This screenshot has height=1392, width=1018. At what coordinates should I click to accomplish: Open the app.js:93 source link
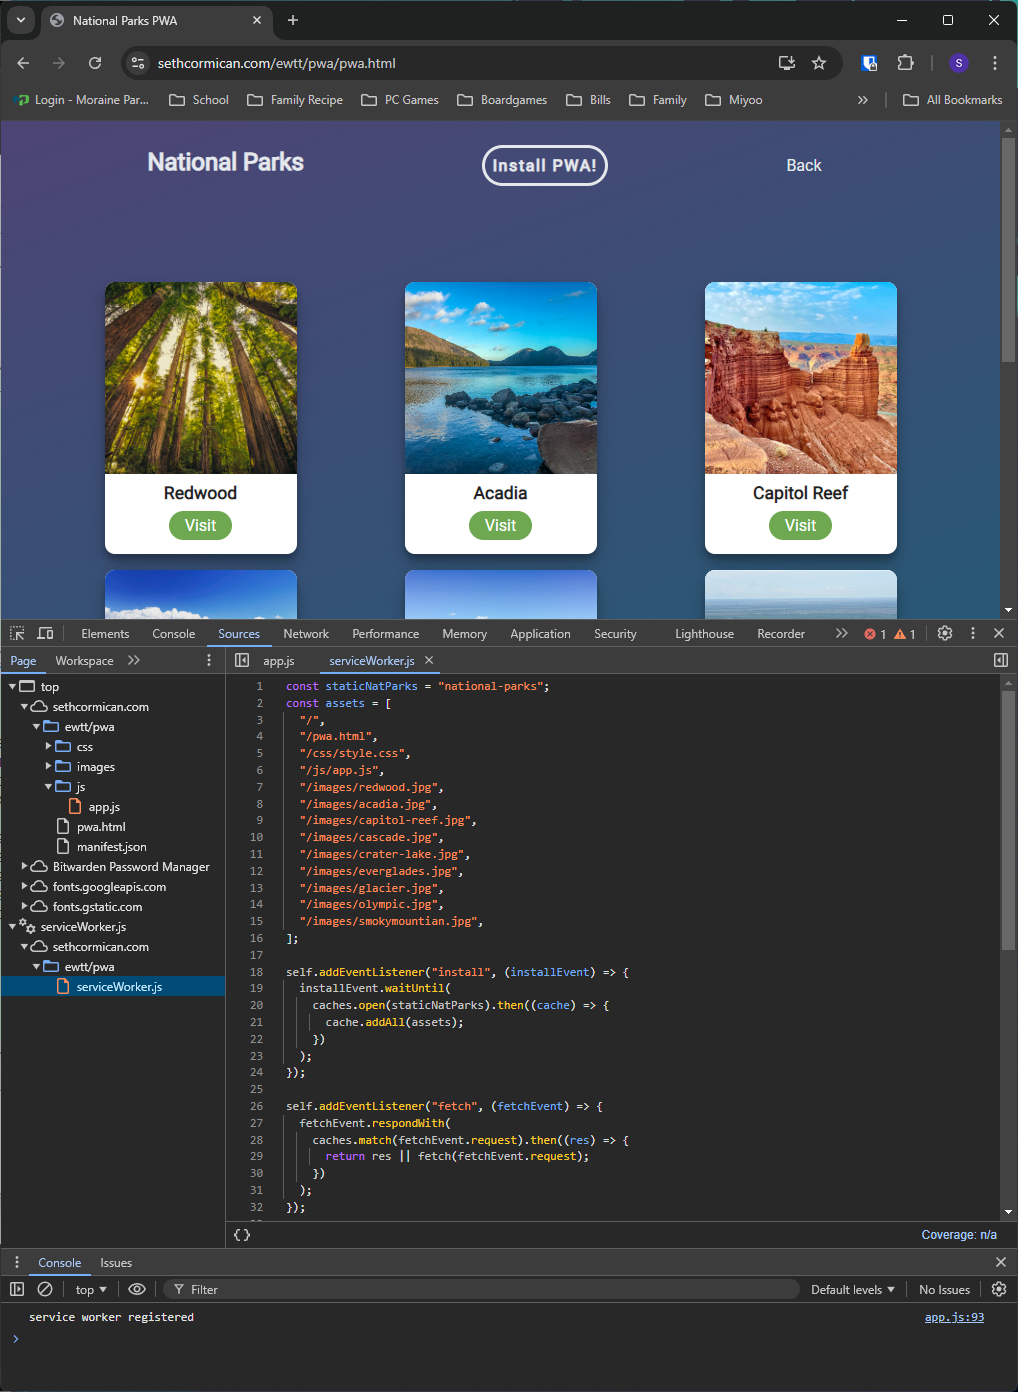[953, 1317]
